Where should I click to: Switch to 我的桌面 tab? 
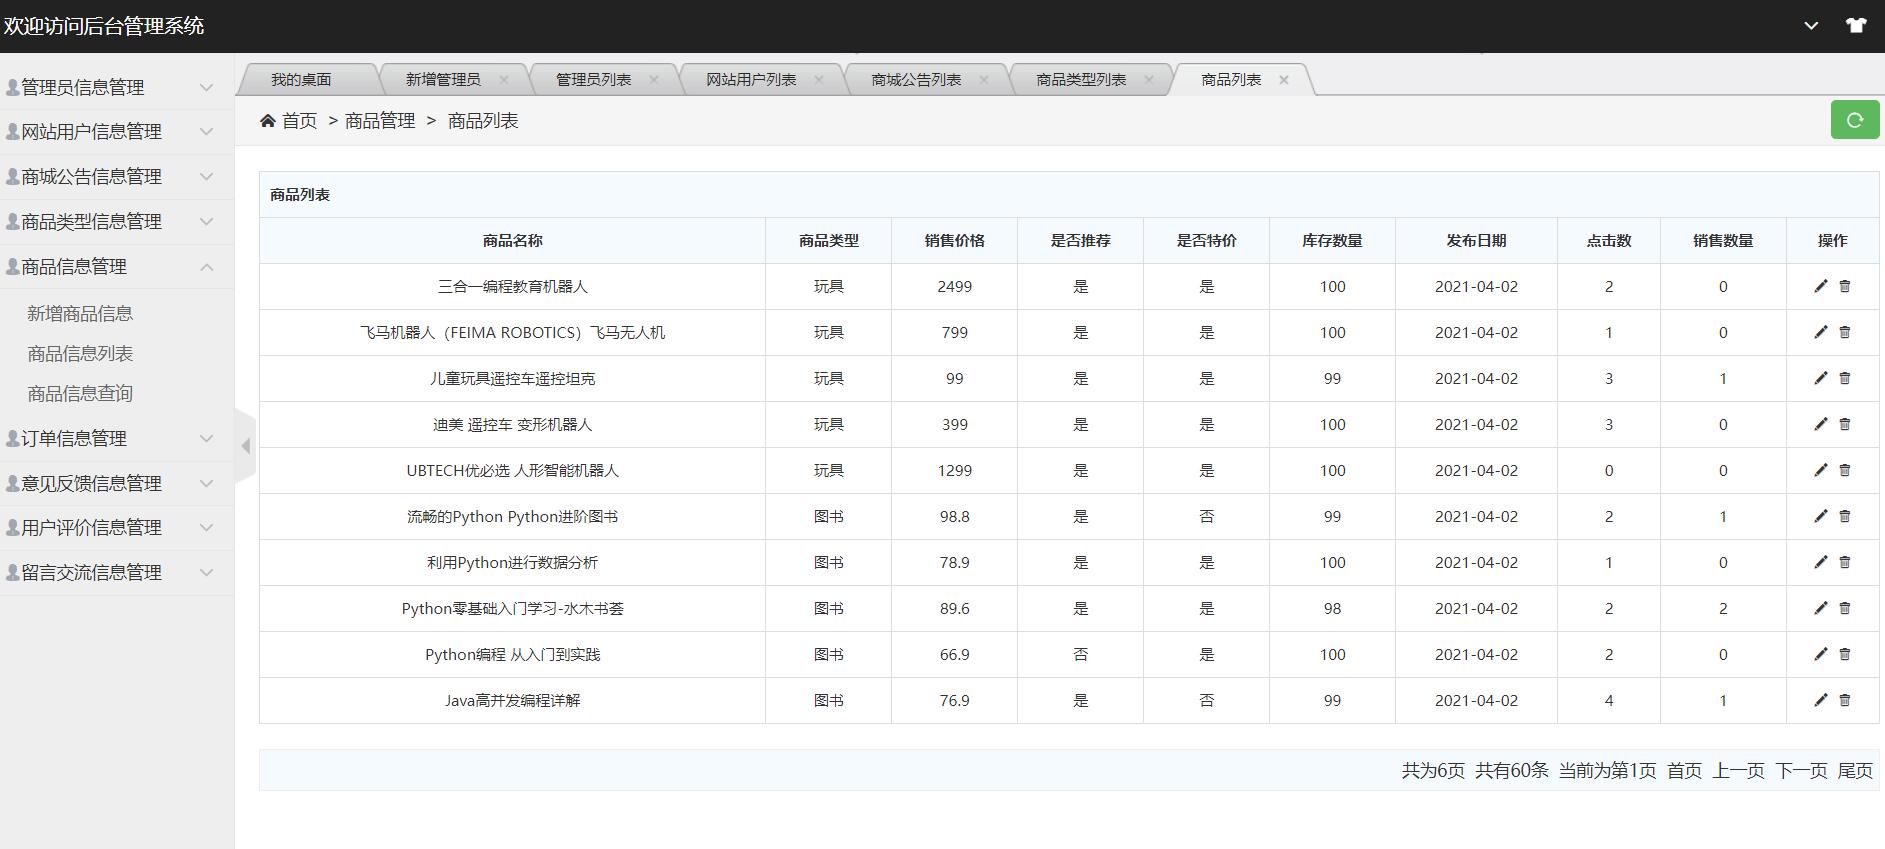pyautogui.click(x=301, y=79)
